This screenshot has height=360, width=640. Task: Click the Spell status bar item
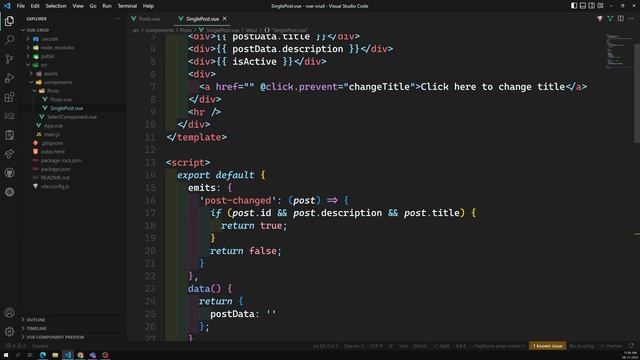click(x=441, y=346)
